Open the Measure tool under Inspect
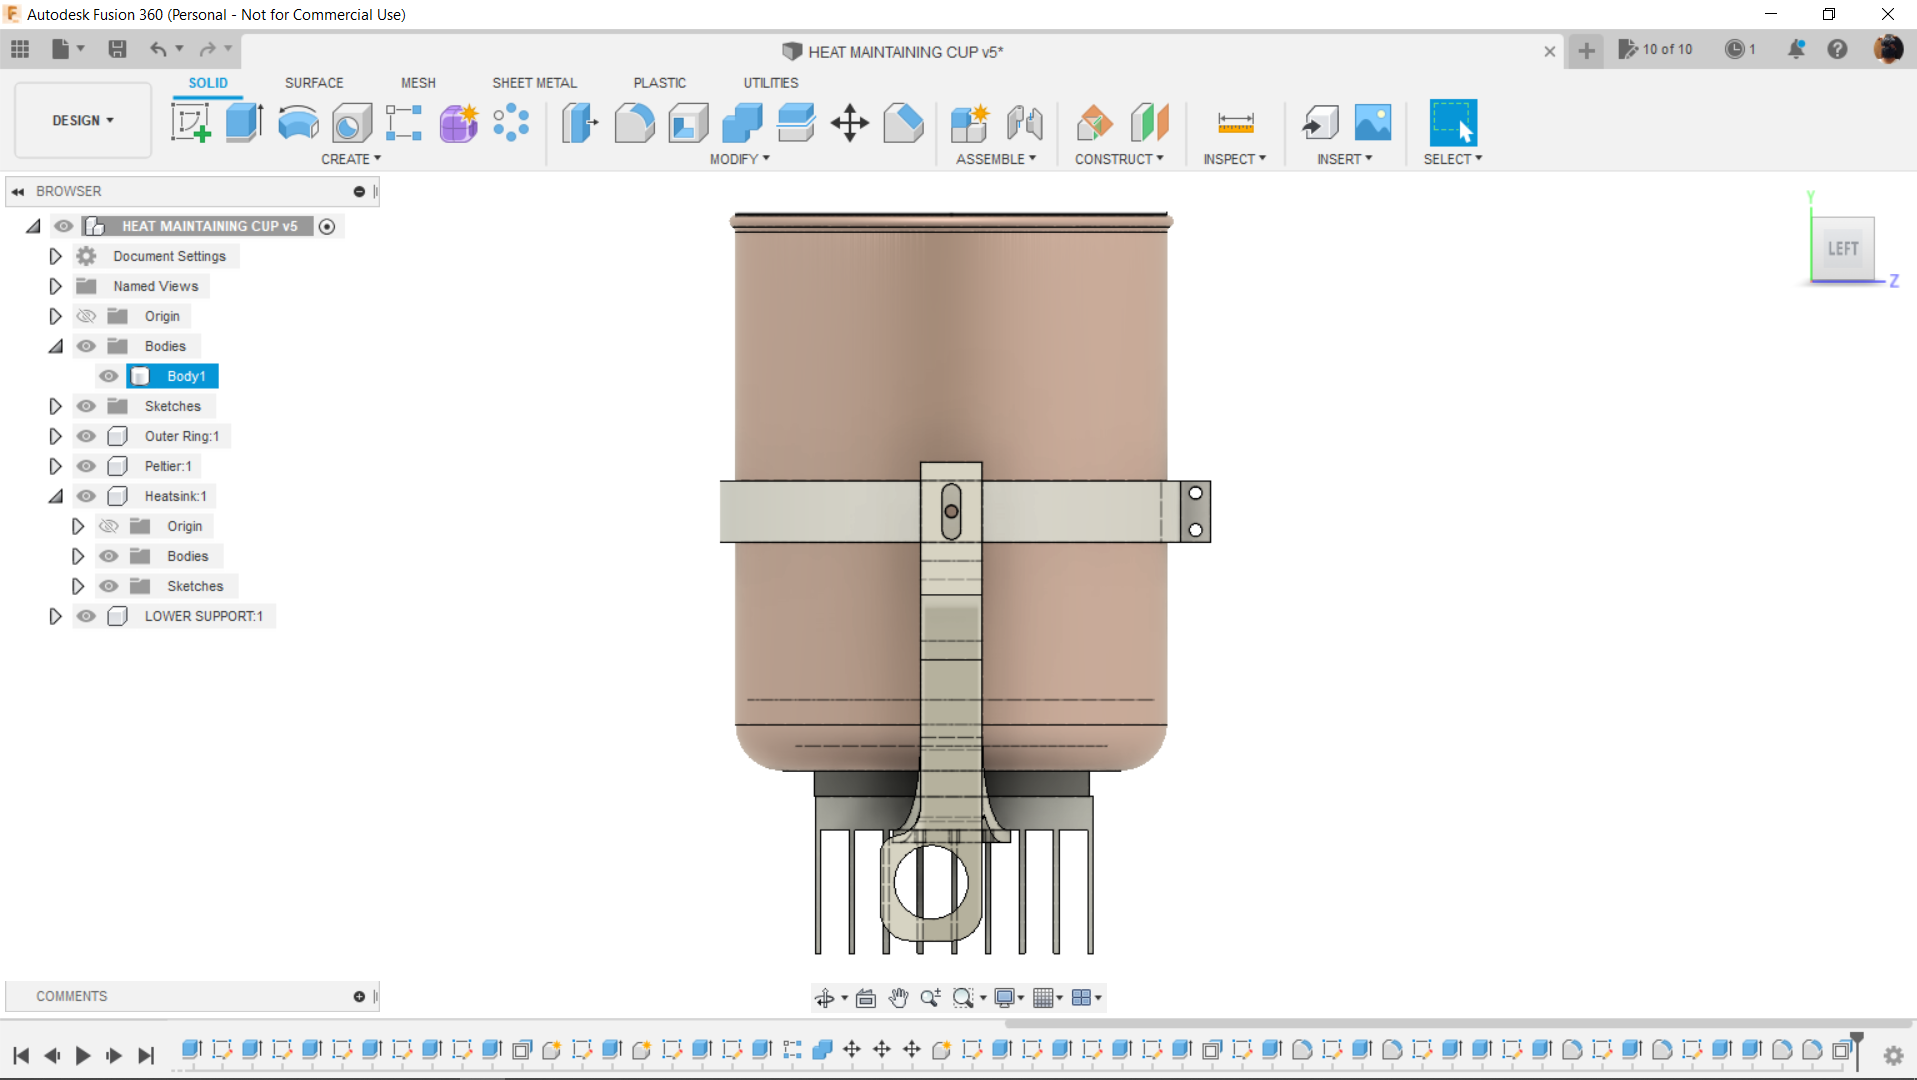Screen dimensions: 1917x1080 tap(1235, 123)
